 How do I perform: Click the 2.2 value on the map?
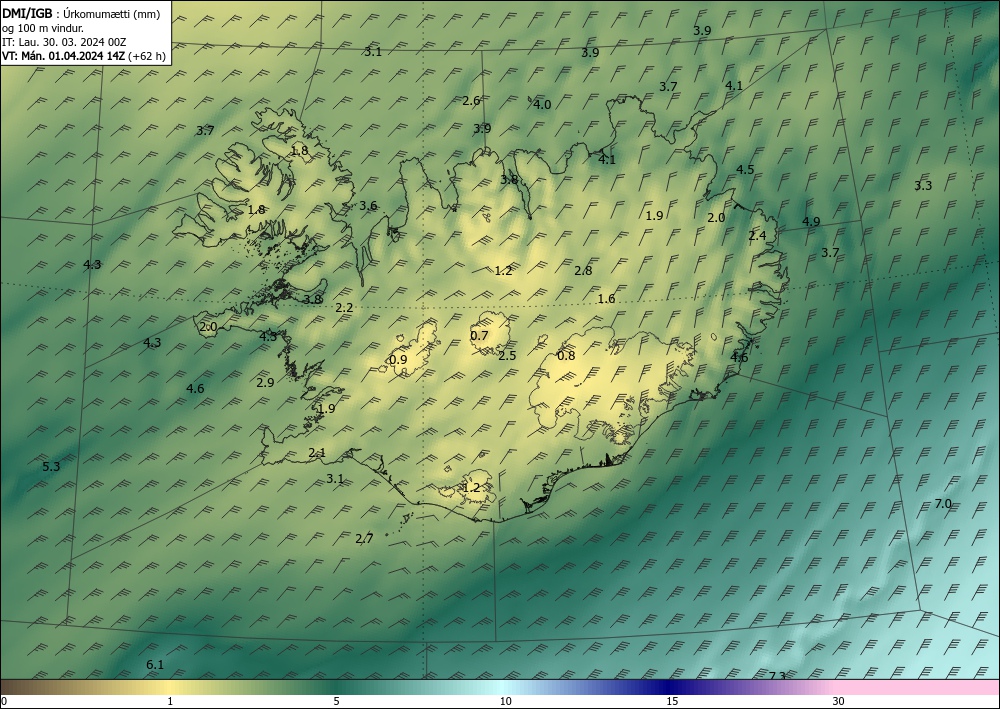pyautogui.click(x=344, y=308)
